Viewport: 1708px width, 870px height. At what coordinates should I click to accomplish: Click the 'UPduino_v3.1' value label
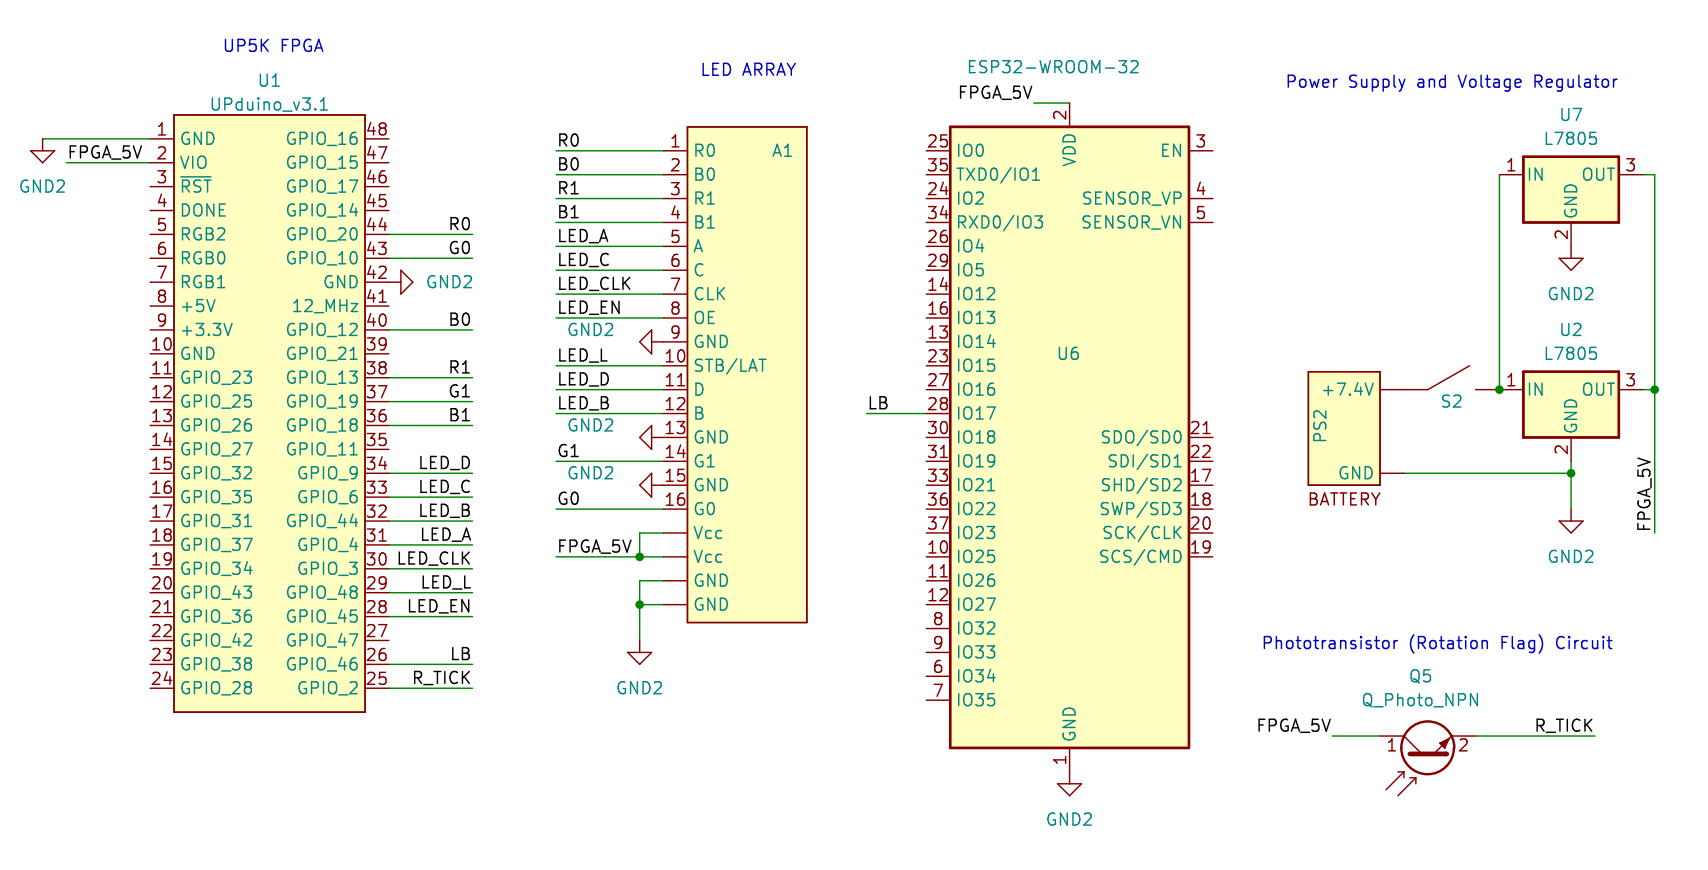point(269,105)
